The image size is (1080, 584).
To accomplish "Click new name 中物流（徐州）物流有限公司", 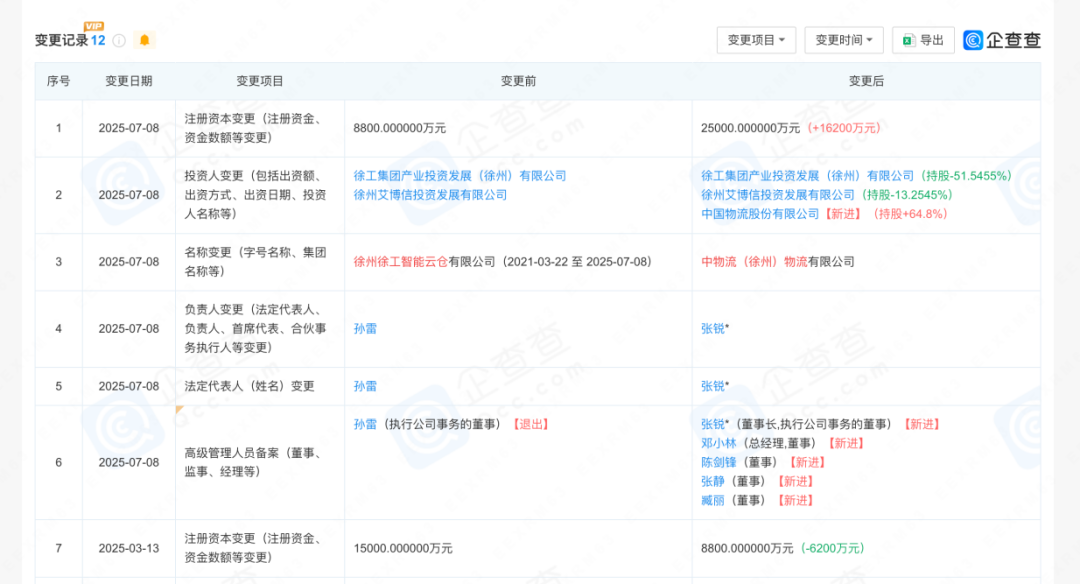I will click(x=778, y=262).
